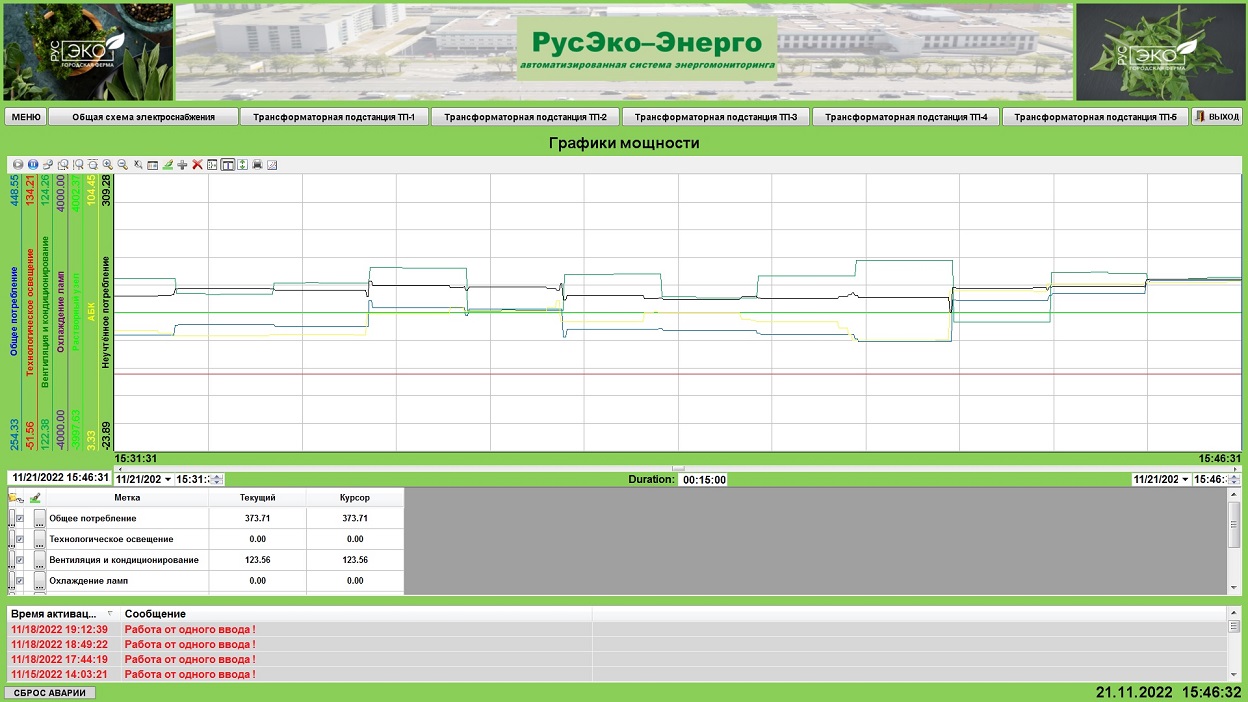The width and height of the screenshot is (1248, 702).
Task: Click the door icon on the ВЫХОД button
Action: [x=1201, y=117]
